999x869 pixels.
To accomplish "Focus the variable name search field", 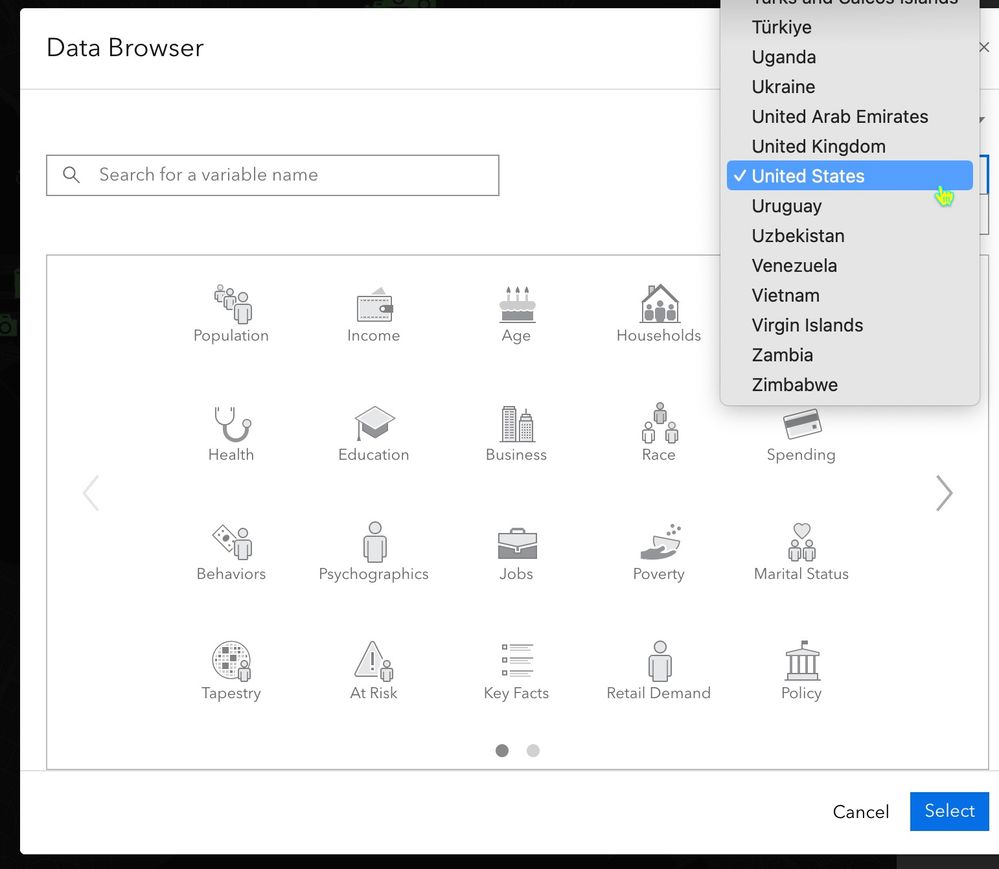I will (273, 175).
